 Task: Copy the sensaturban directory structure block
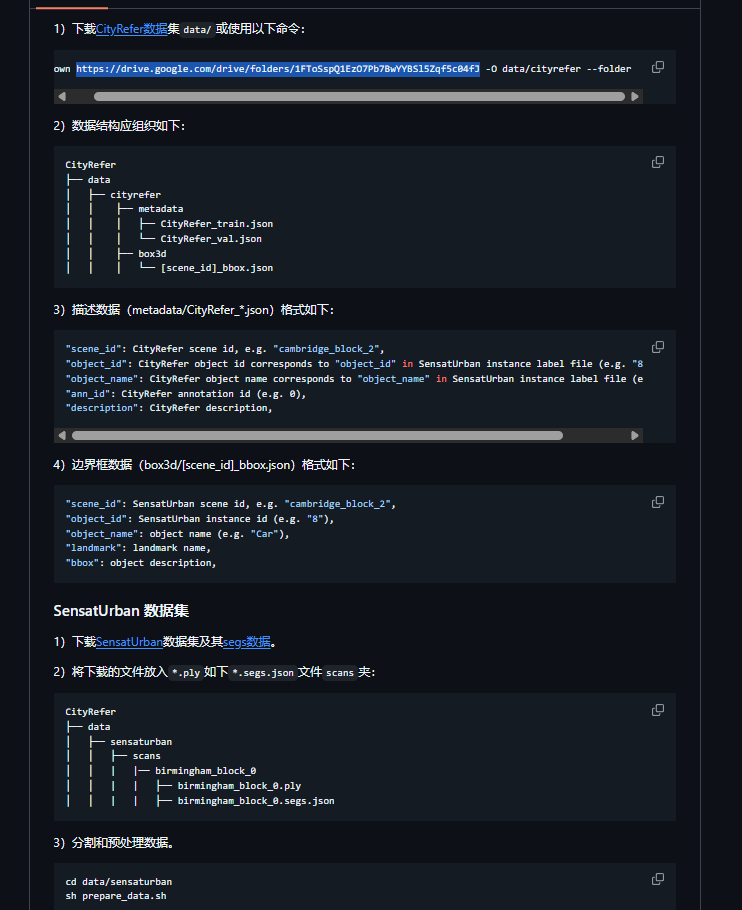[x=658, y=710]
